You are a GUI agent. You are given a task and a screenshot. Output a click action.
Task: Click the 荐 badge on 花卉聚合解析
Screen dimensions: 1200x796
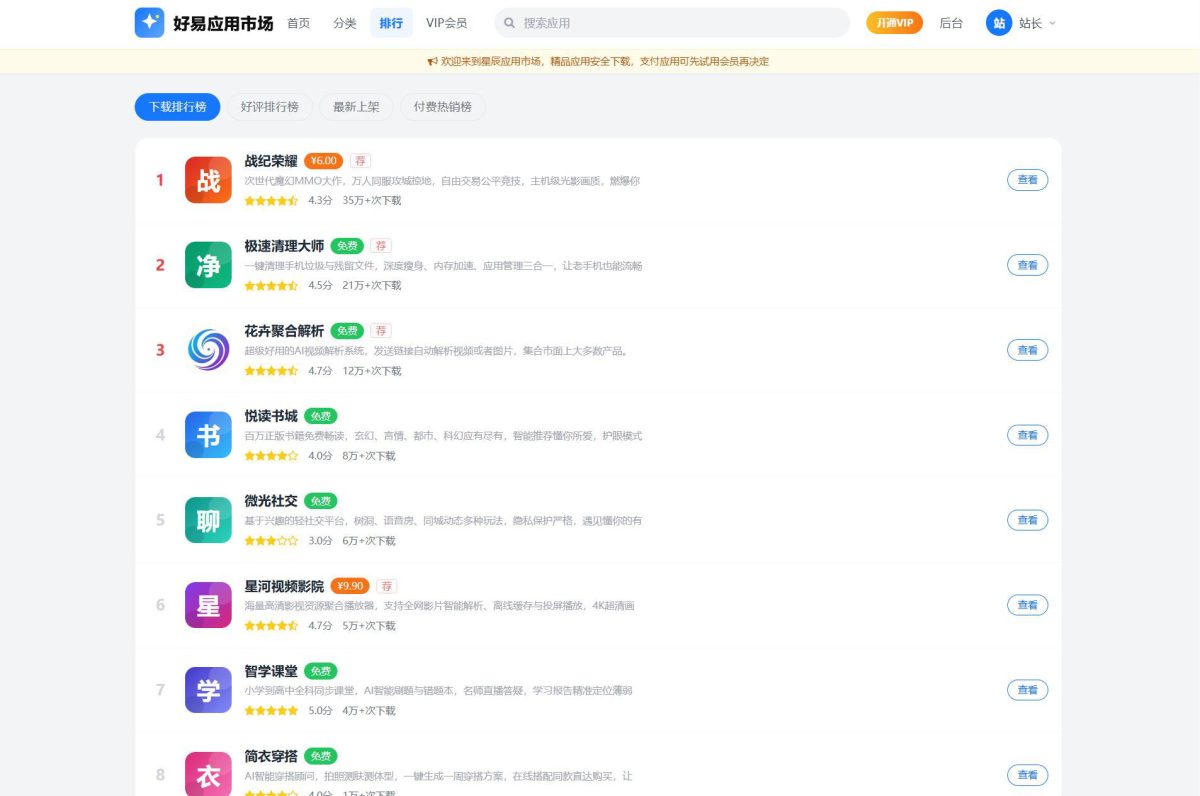381,331
